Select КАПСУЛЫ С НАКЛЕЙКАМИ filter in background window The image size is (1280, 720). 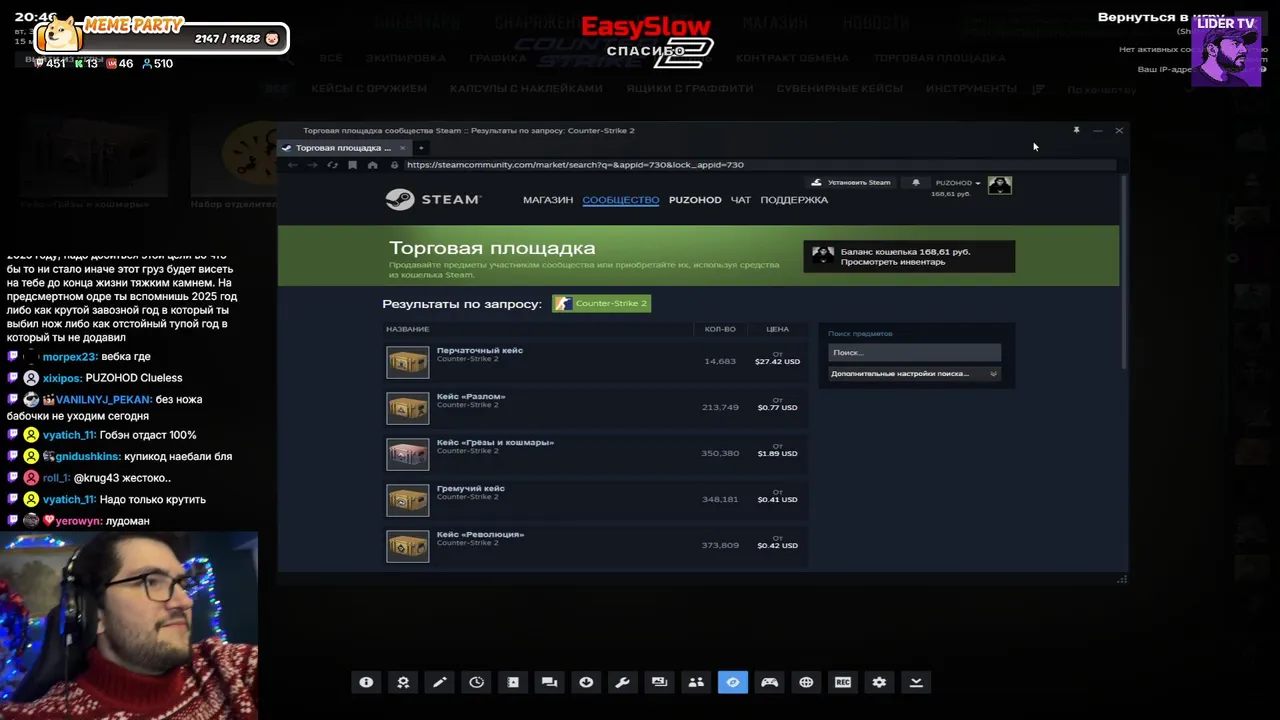(526, 88)
